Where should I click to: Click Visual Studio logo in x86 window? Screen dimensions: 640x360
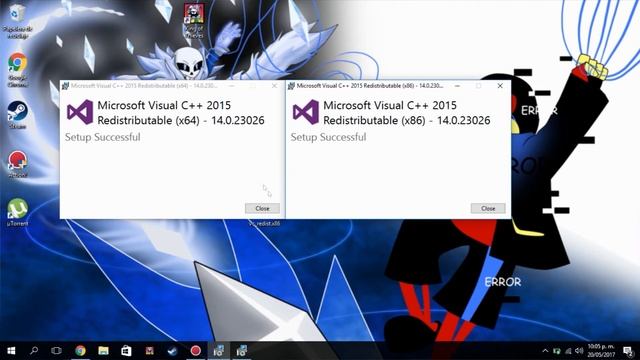305,112
